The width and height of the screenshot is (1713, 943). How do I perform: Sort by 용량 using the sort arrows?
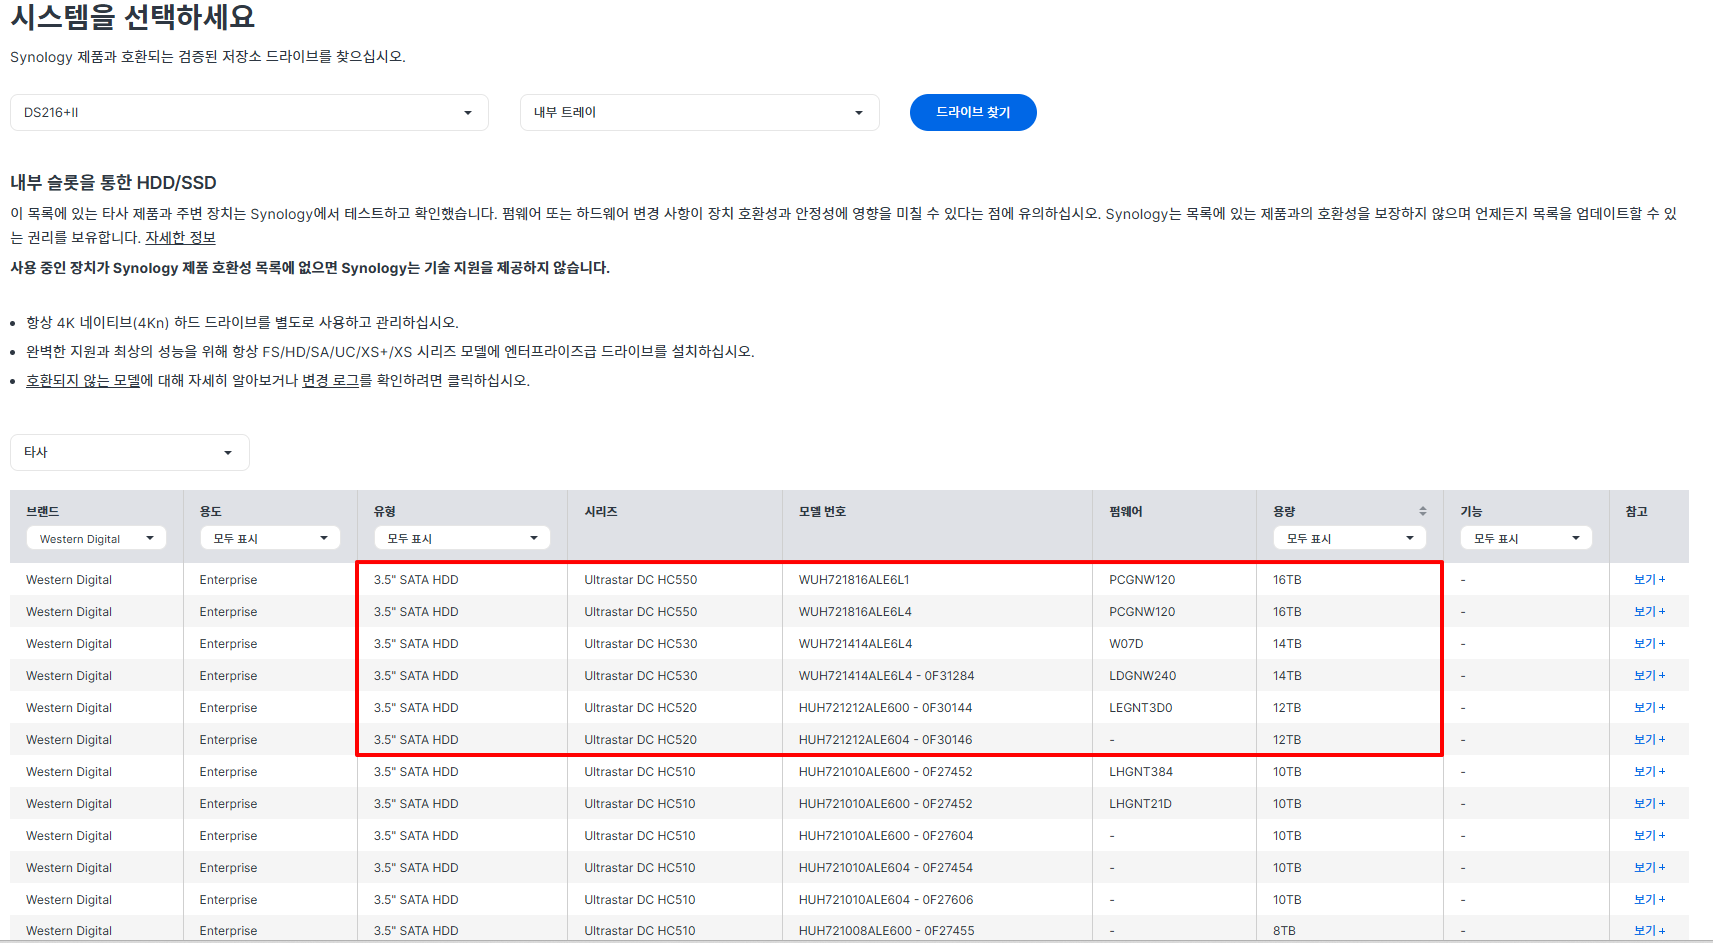tap(1423, 511)
